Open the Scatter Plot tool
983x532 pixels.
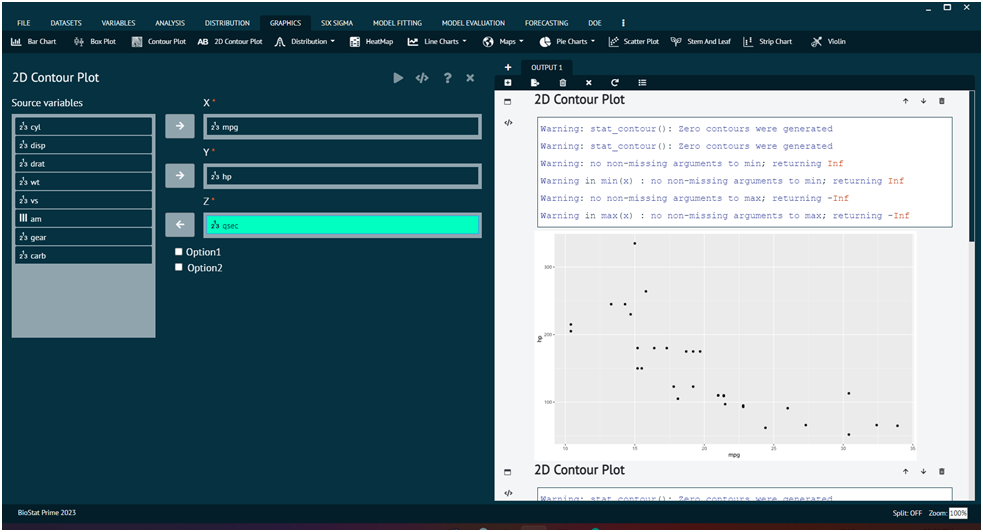(633, 41)
